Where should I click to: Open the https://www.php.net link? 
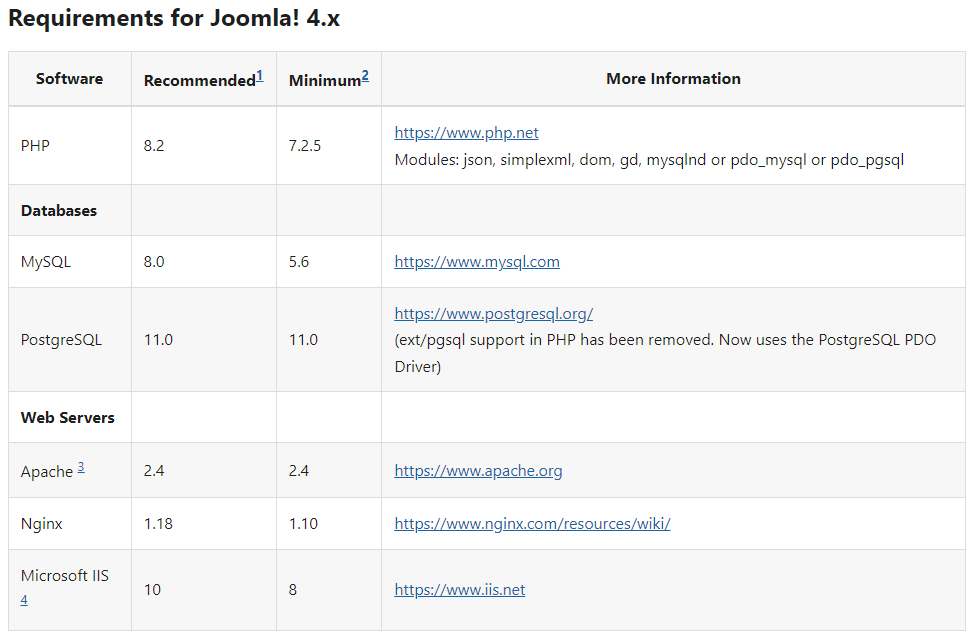(x=466, y=133)
